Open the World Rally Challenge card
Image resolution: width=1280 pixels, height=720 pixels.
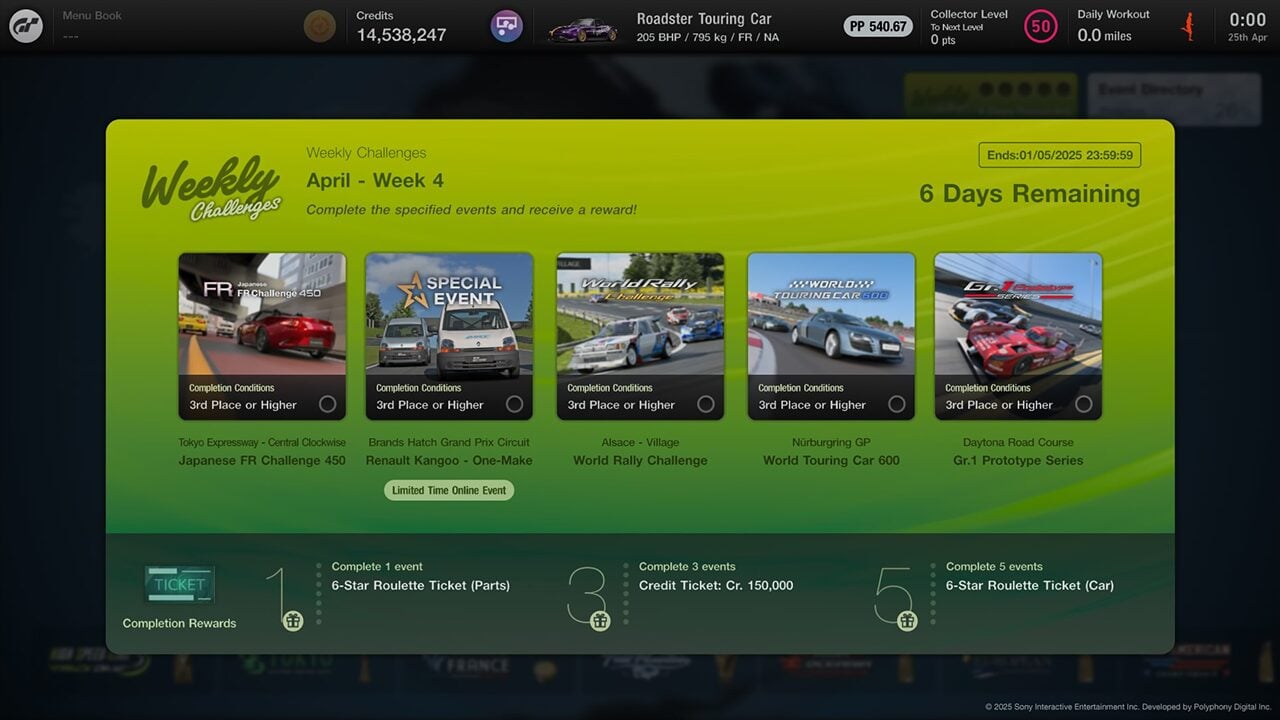(640, 336)
